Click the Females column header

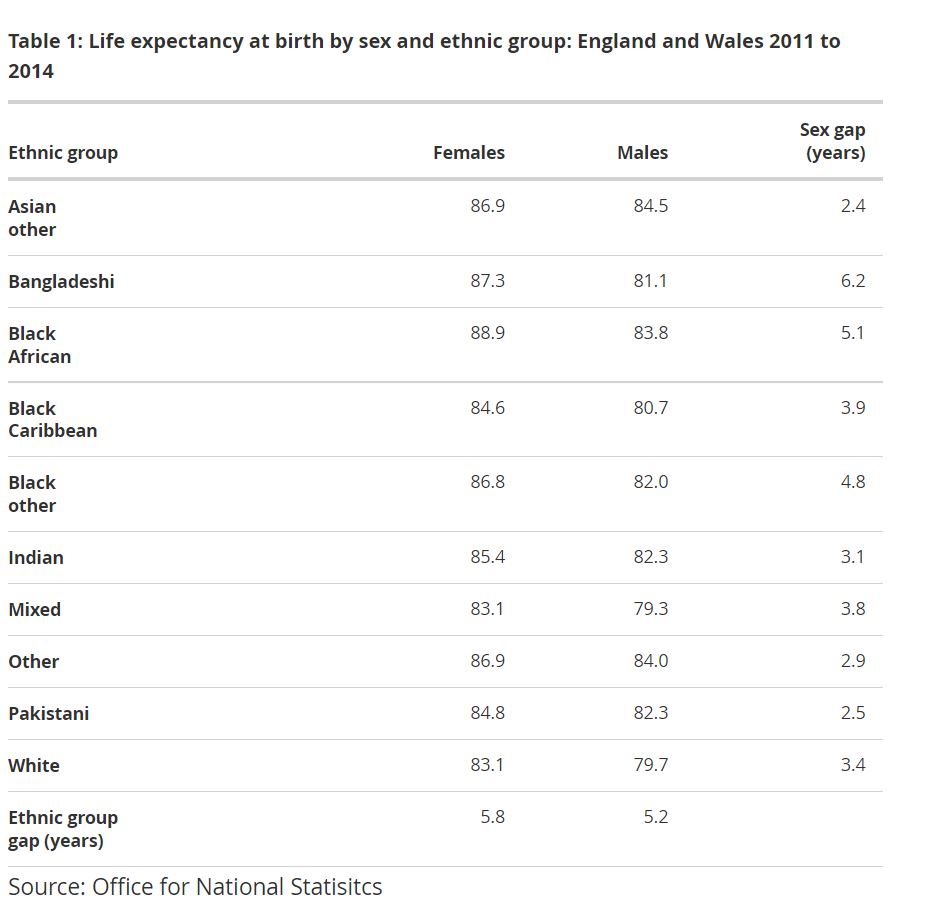click(x=468, y=153)
